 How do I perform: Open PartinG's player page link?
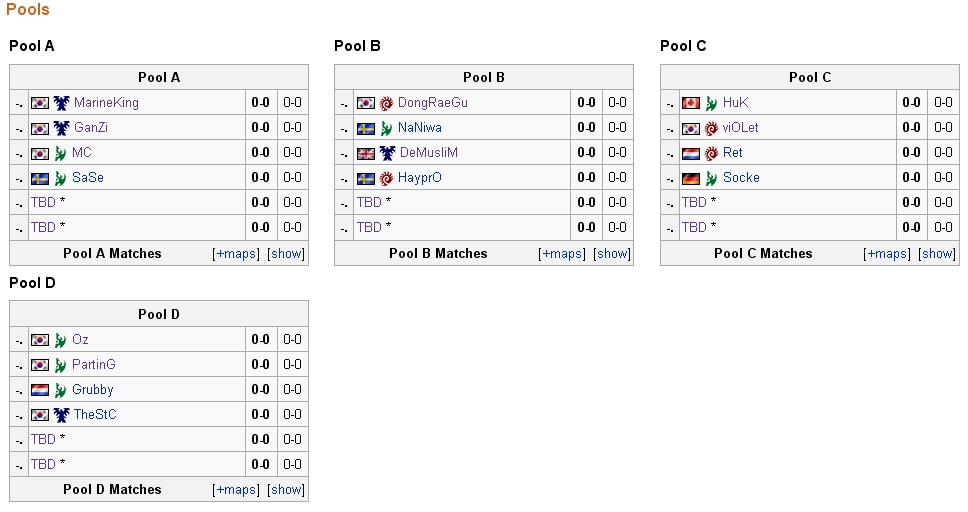[x=93, y=365]
